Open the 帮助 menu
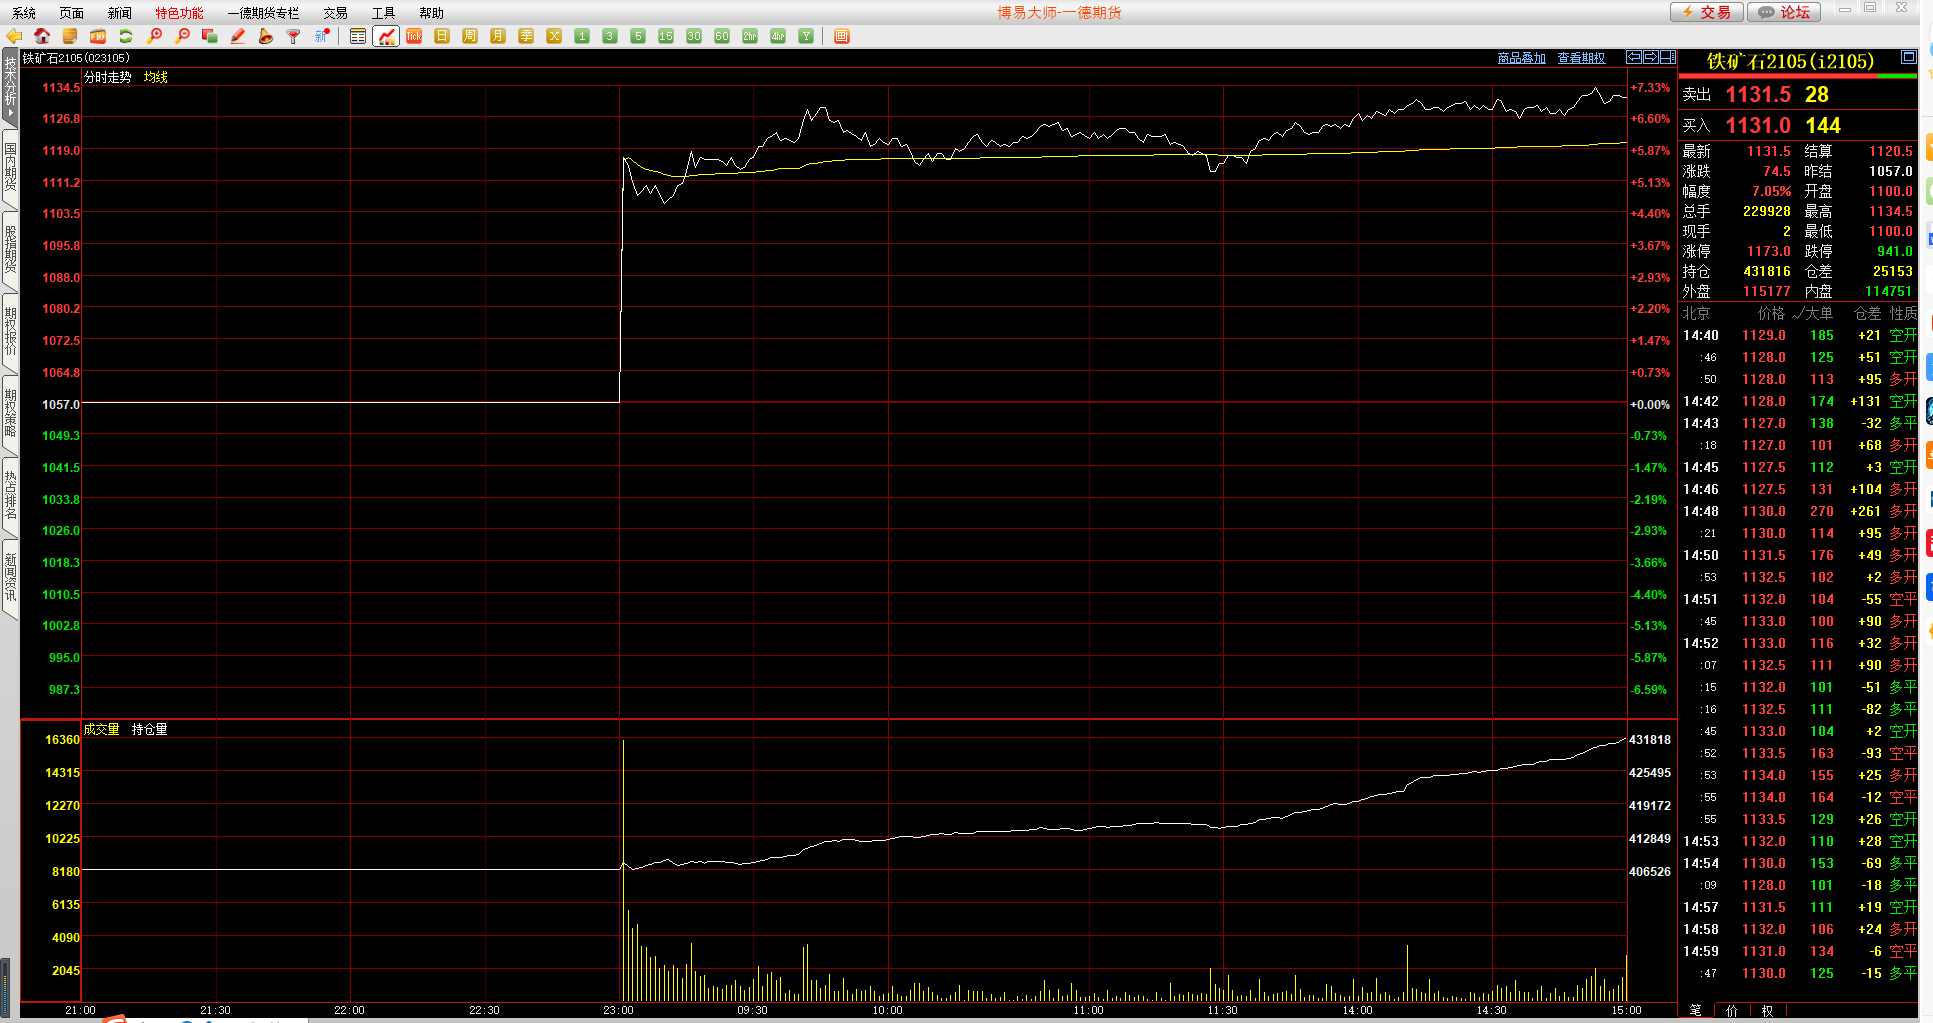The width and height of the screenshot is (1933, 1023). (432, 13)
